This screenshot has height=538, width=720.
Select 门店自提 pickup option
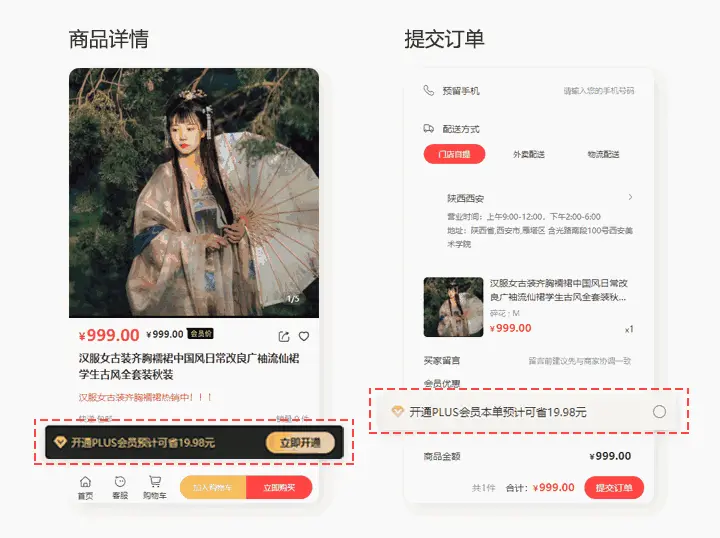pyautogui.click(x=454, y=154)
